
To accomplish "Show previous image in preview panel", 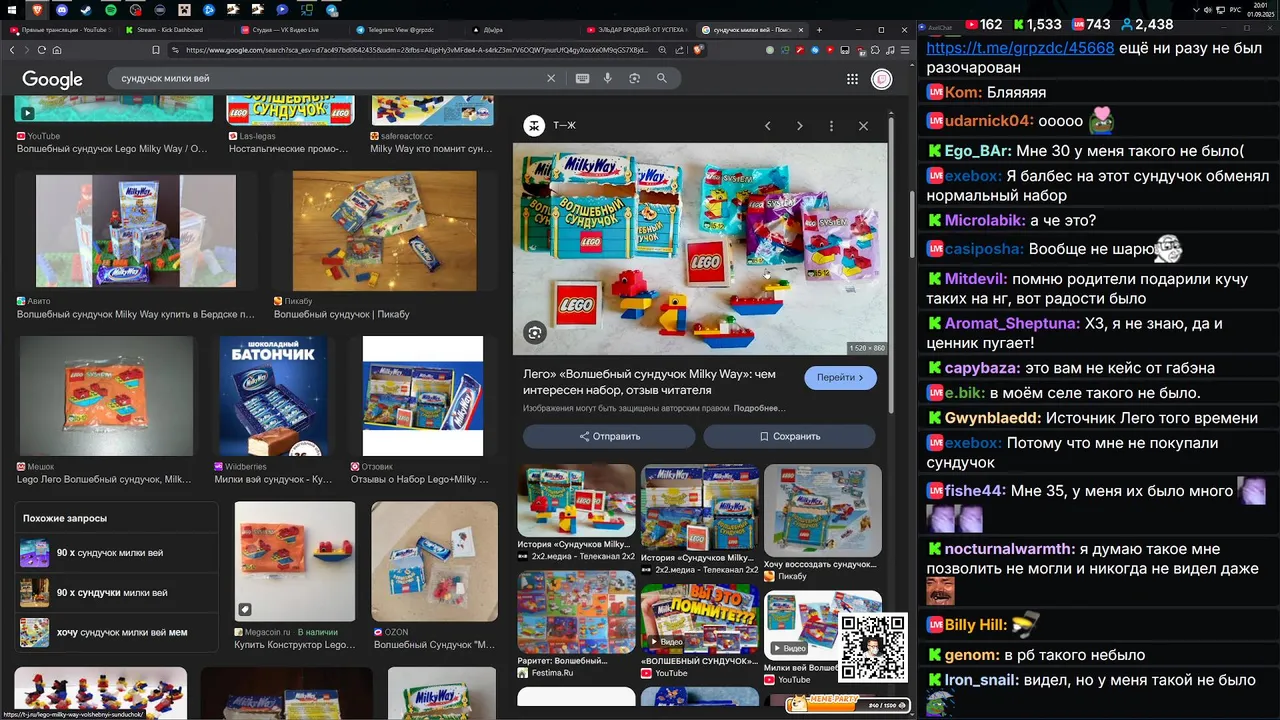I will click(x=767, y=126).
